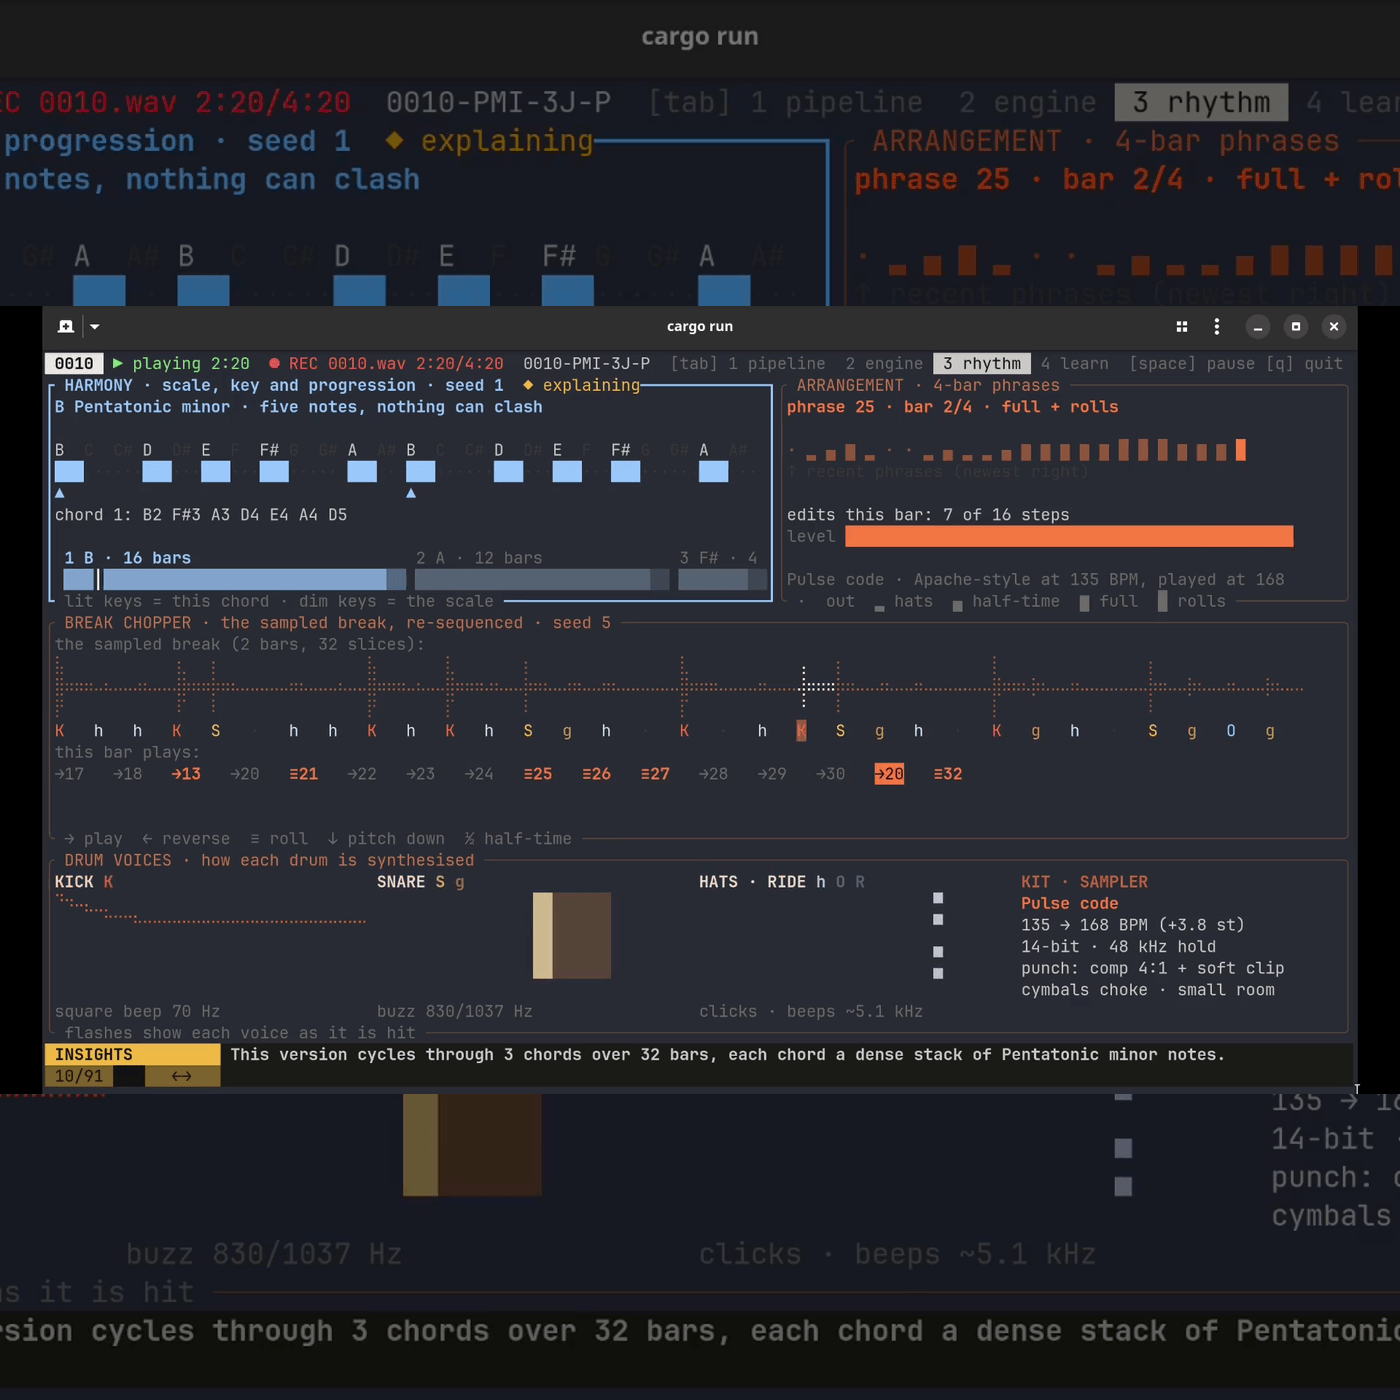The width and height of the screenshot is (1400, 1400).
Task: Click the blue O slice in the break chopper
Action: 1231,731
